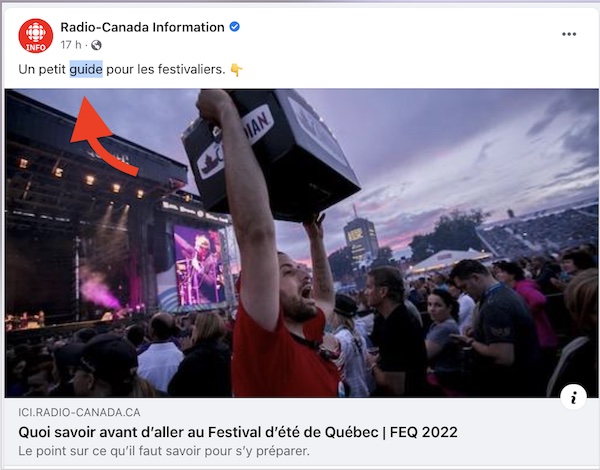The image size is (600, 470).
Task: Click the highlighted word guide
Action: tap(86, 69)
